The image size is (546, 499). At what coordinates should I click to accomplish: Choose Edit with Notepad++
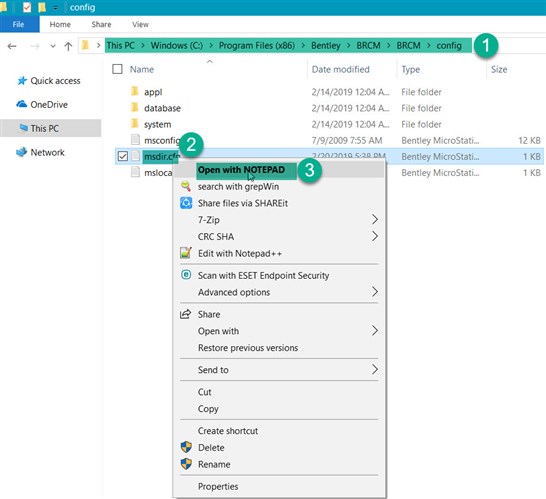[x=240, y=254]
